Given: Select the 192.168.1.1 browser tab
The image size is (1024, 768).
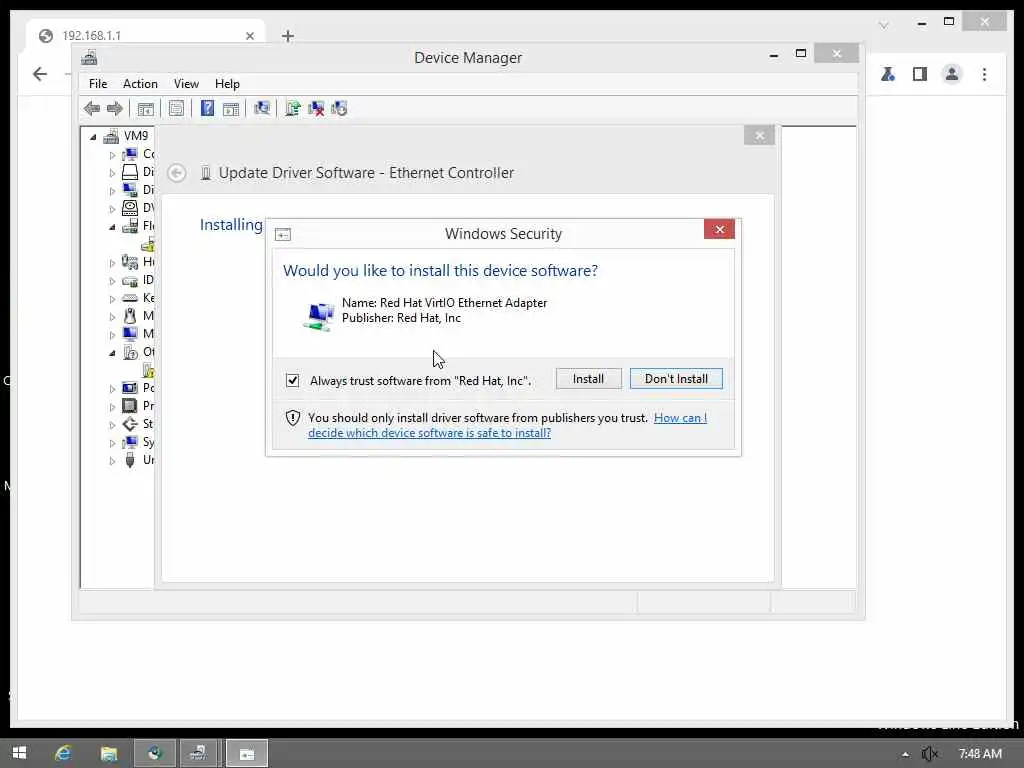Looking at the screenshot, I should (145, 35).
